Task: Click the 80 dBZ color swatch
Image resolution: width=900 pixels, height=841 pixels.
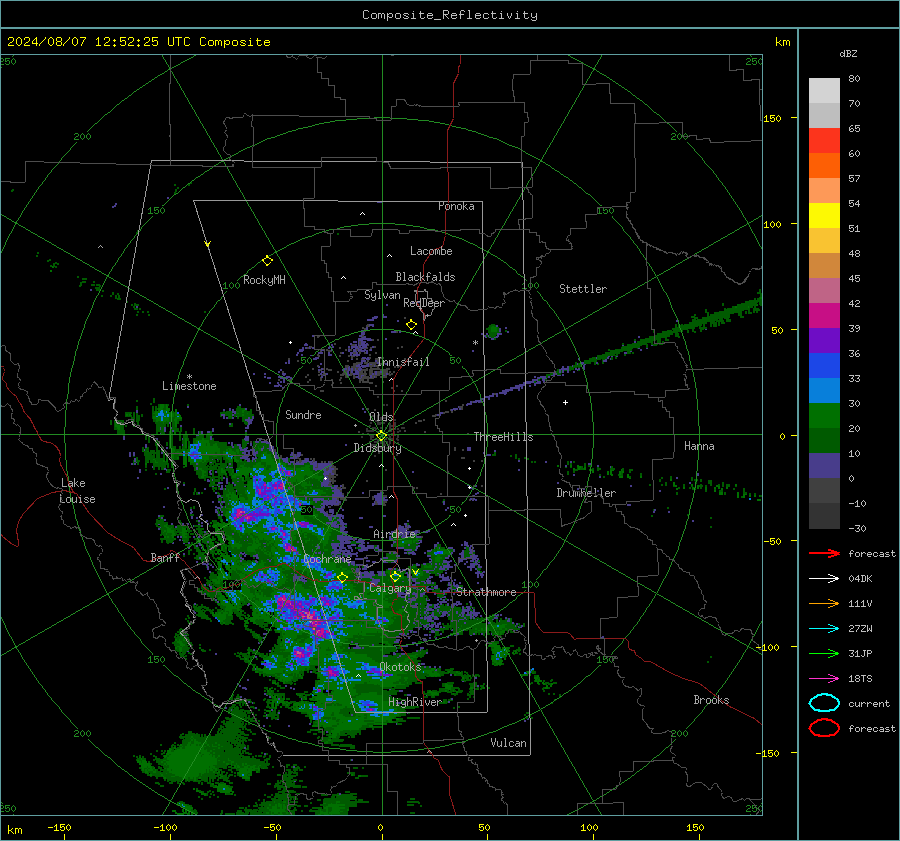Action: point(824,90)
